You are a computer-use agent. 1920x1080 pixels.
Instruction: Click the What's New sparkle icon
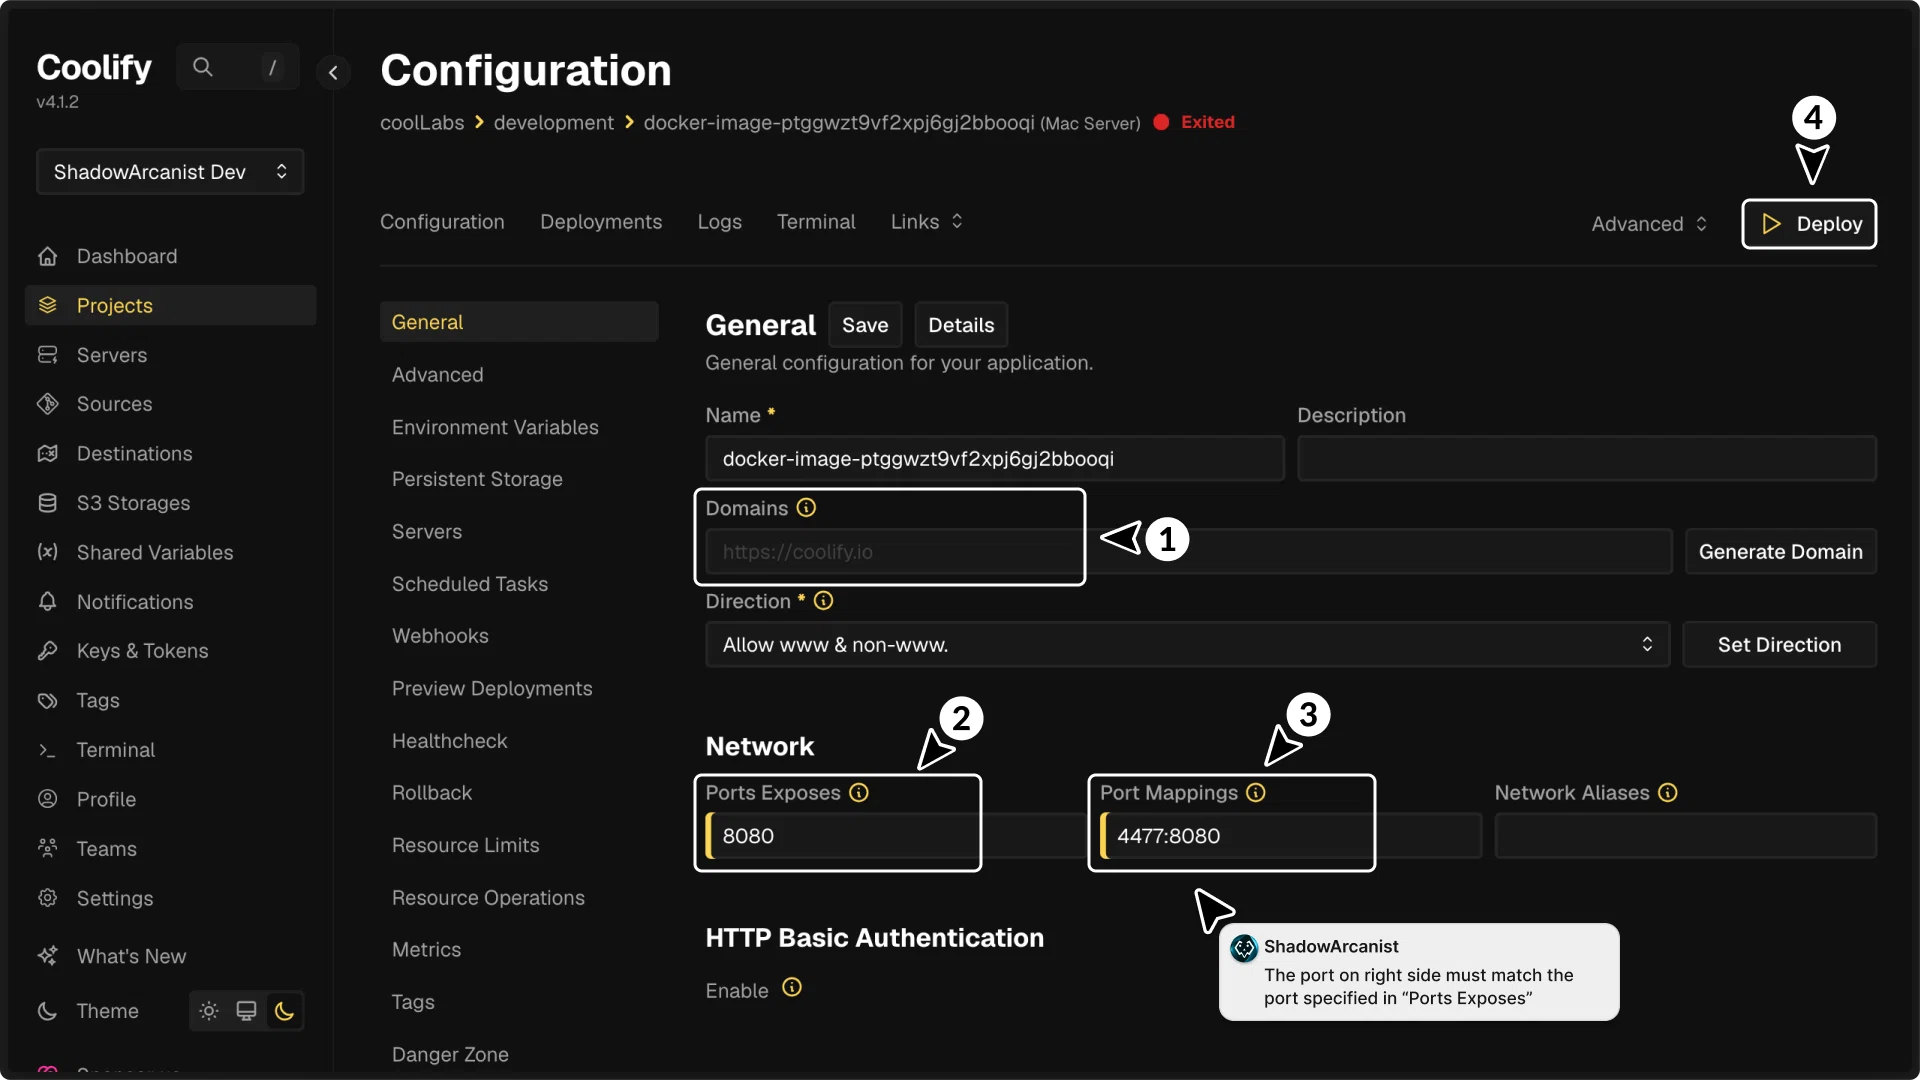(47, 956)
